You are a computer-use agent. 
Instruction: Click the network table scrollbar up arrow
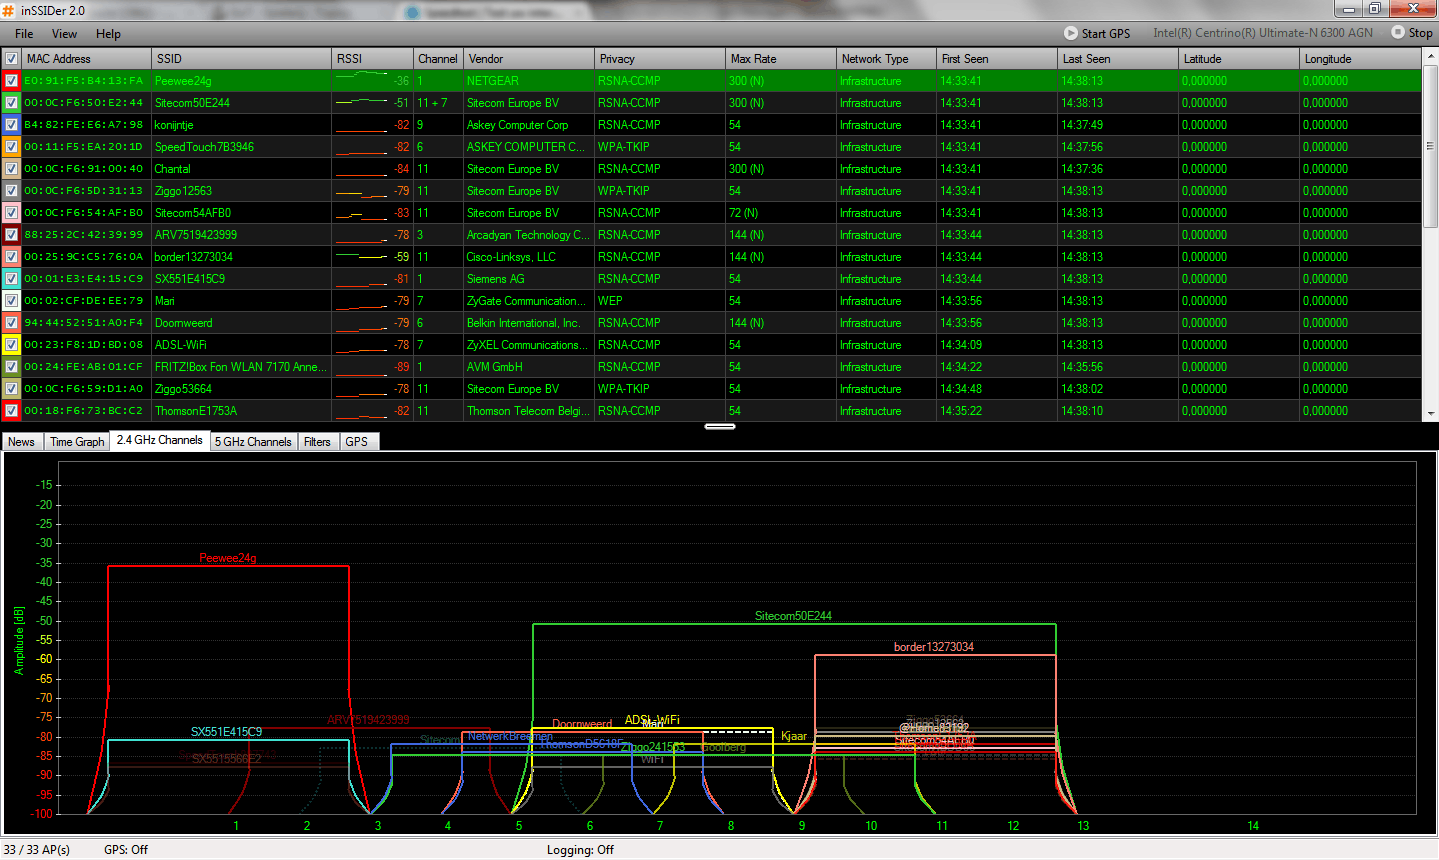click(1430, 57)
